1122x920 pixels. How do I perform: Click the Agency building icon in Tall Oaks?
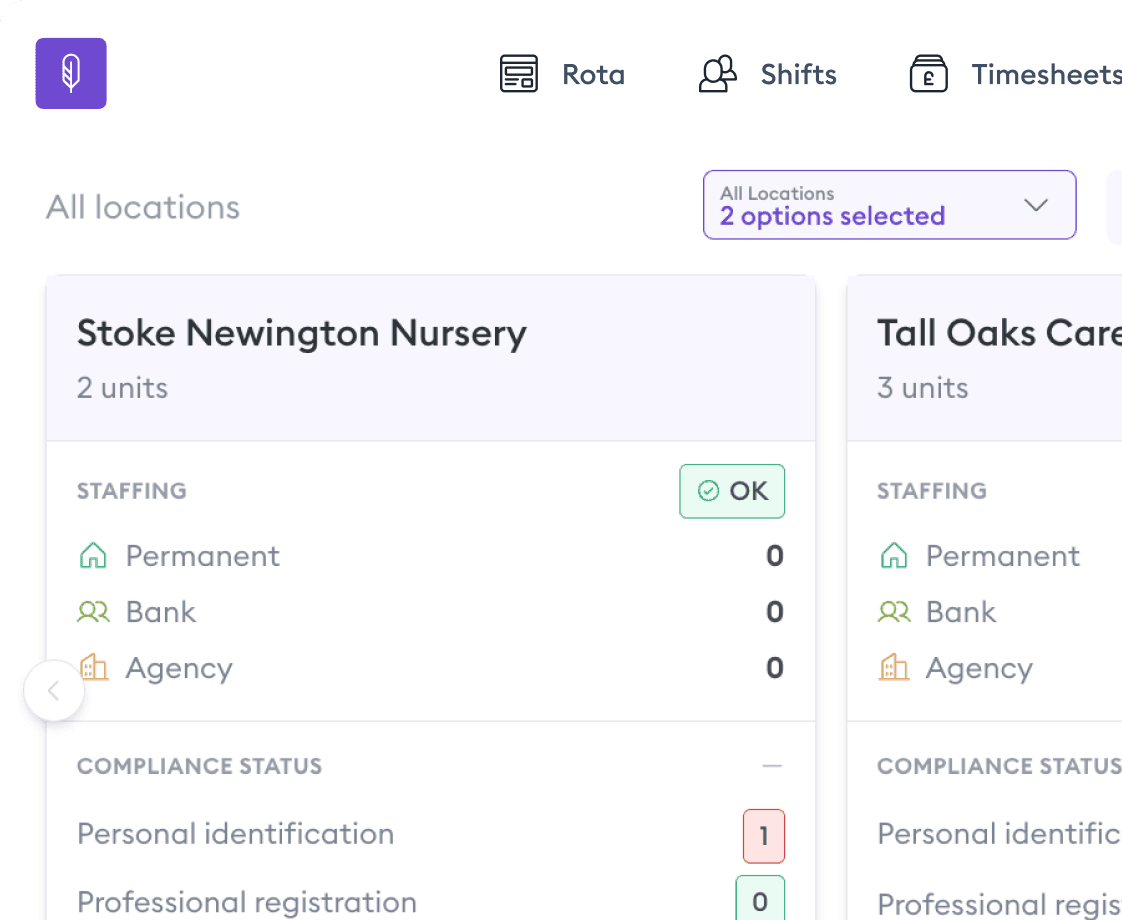(894, 667)
